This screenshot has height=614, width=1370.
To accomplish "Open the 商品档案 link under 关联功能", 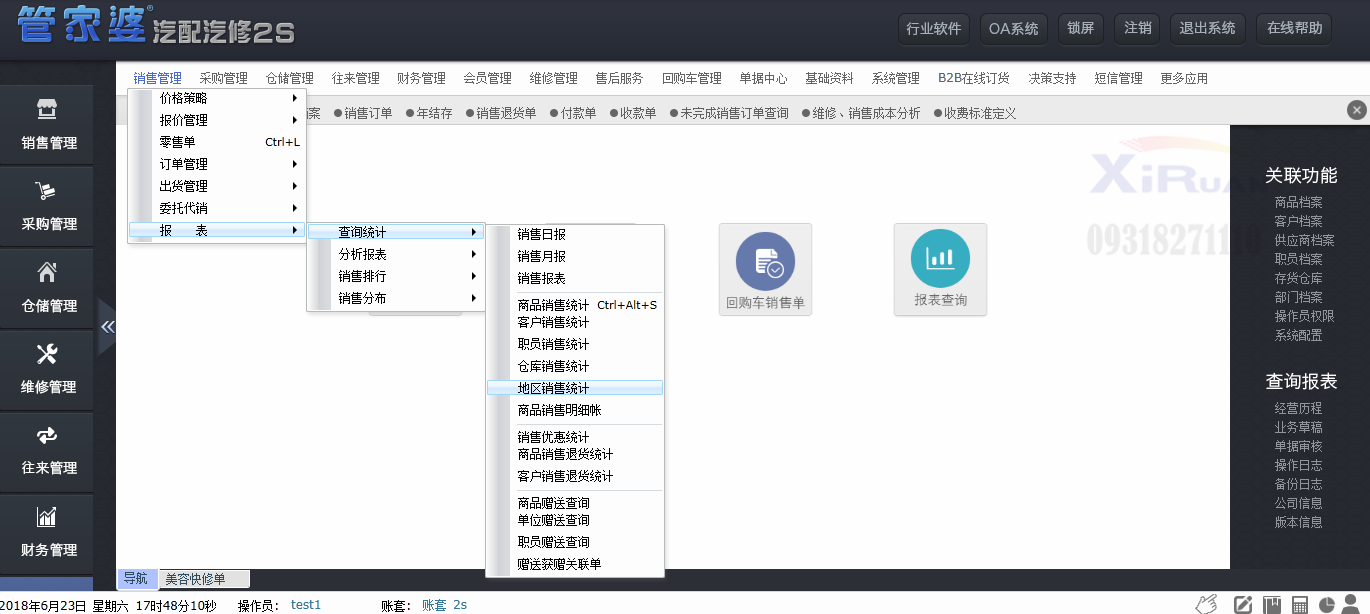I will (1298, 202).
